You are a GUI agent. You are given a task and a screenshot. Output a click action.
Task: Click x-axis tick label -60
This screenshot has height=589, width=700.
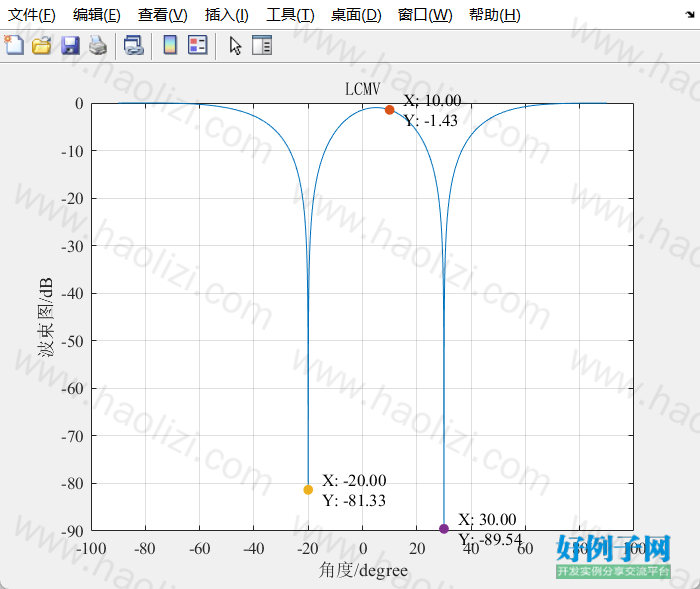click(x=200, y=548)
